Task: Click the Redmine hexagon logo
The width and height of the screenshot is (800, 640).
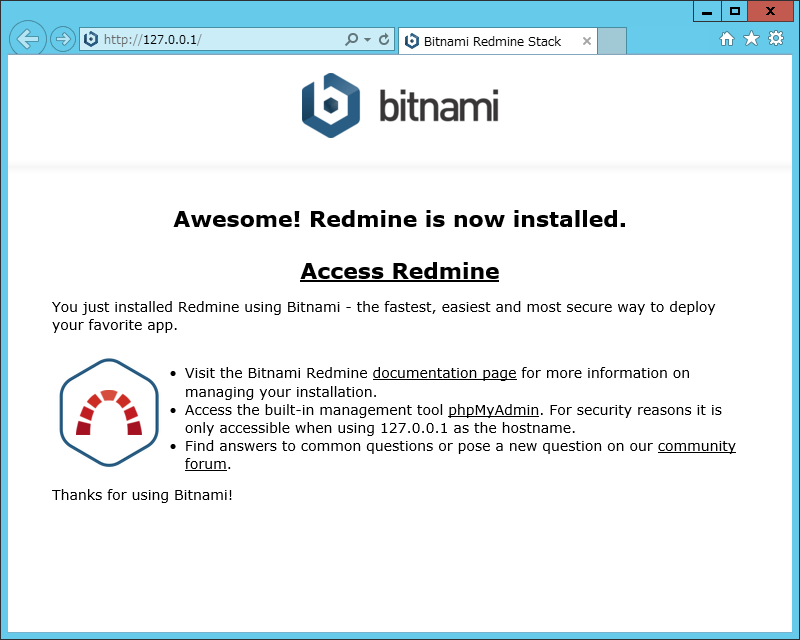Action: point(109,412)
